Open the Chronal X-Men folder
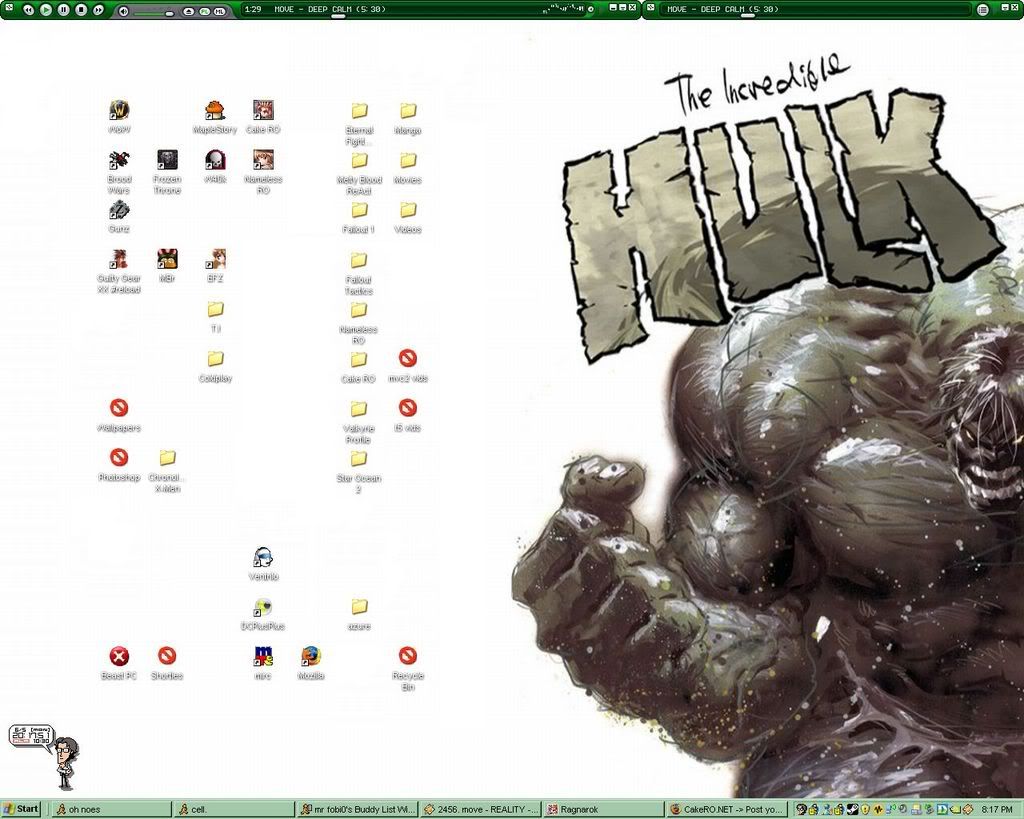 click(167, 471)
